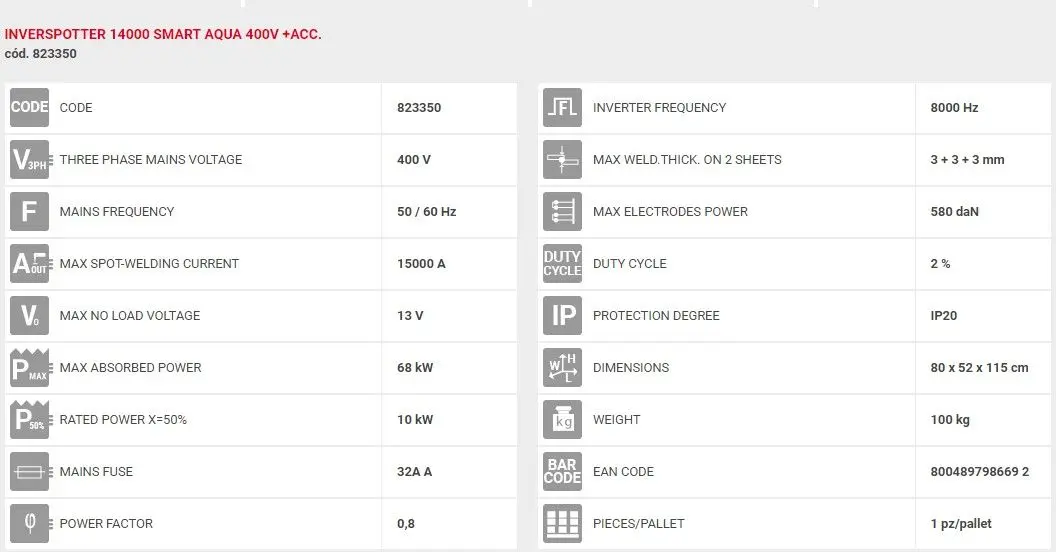The width and height of the screenshot is (1056, 552).
Task: Click the dimensions icon
Action: pos(562,368)
